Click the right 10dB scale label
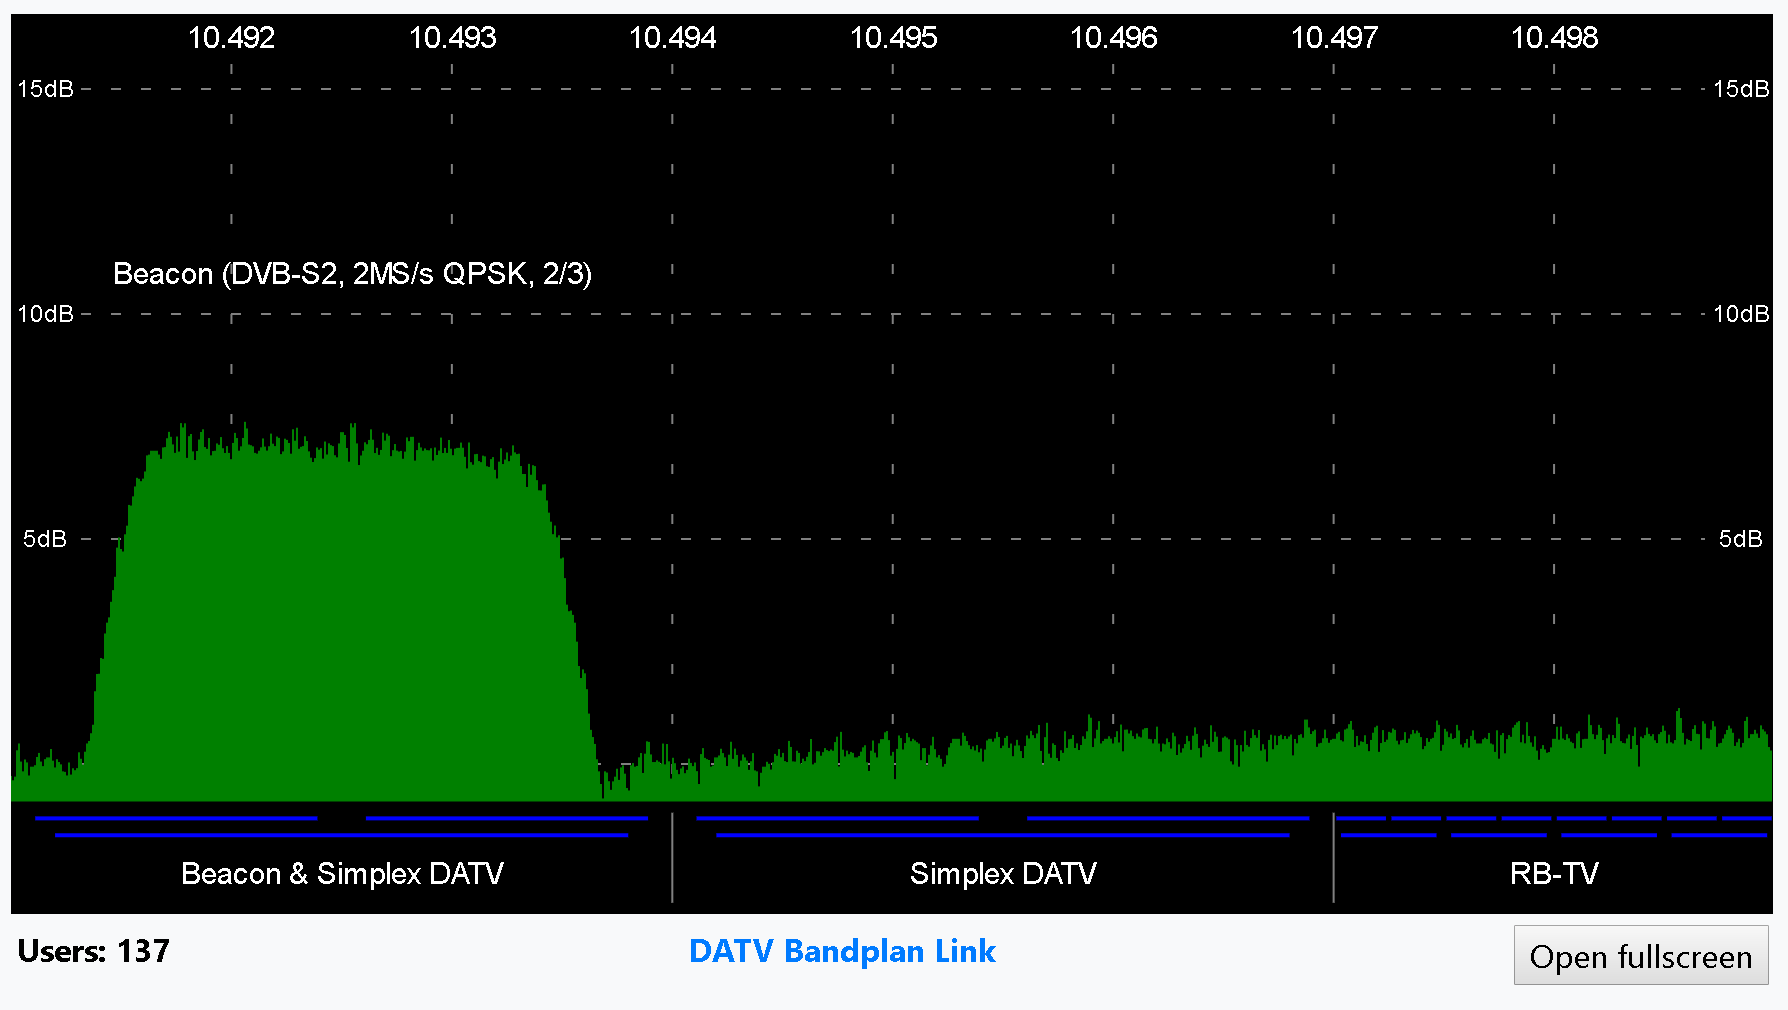The height and width of the screenshot is (1010, 1788). tap(1741, 314)
